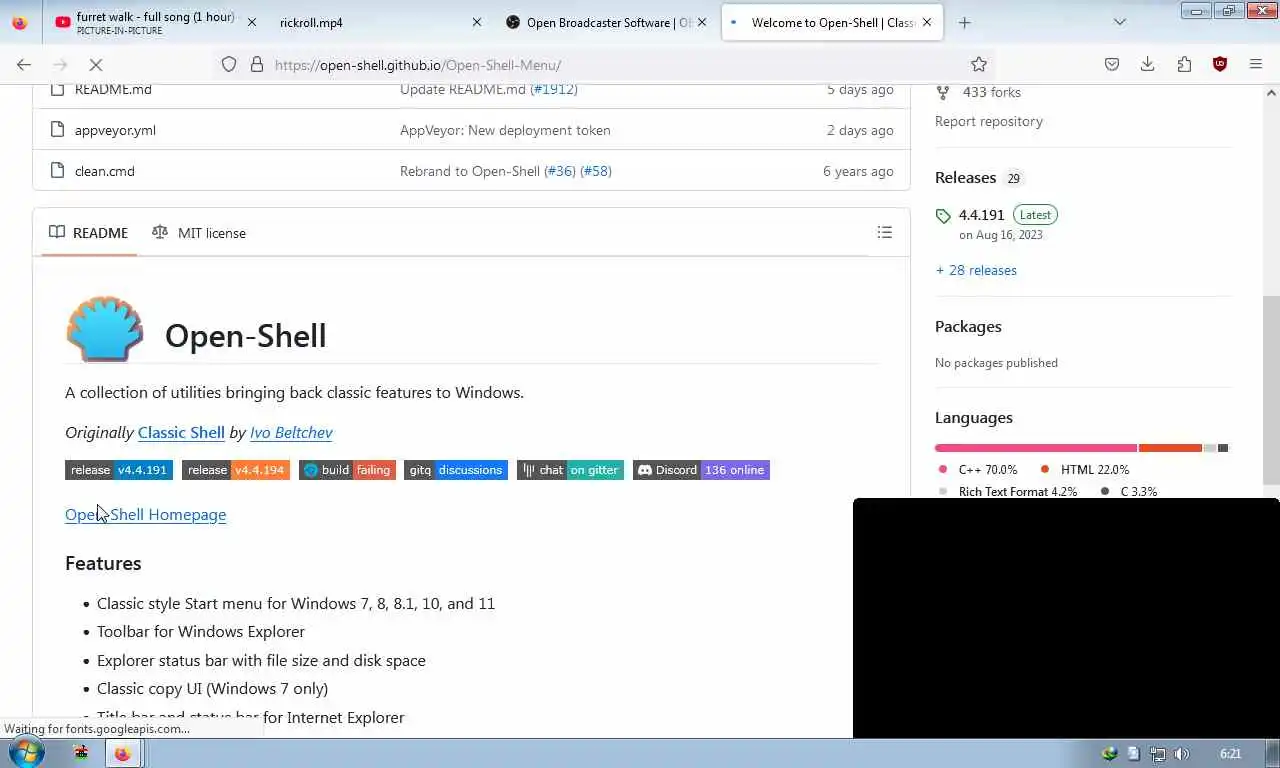Open the appveyor.yml file
This screenshot has height=768, width=1280.
(115, 130)
